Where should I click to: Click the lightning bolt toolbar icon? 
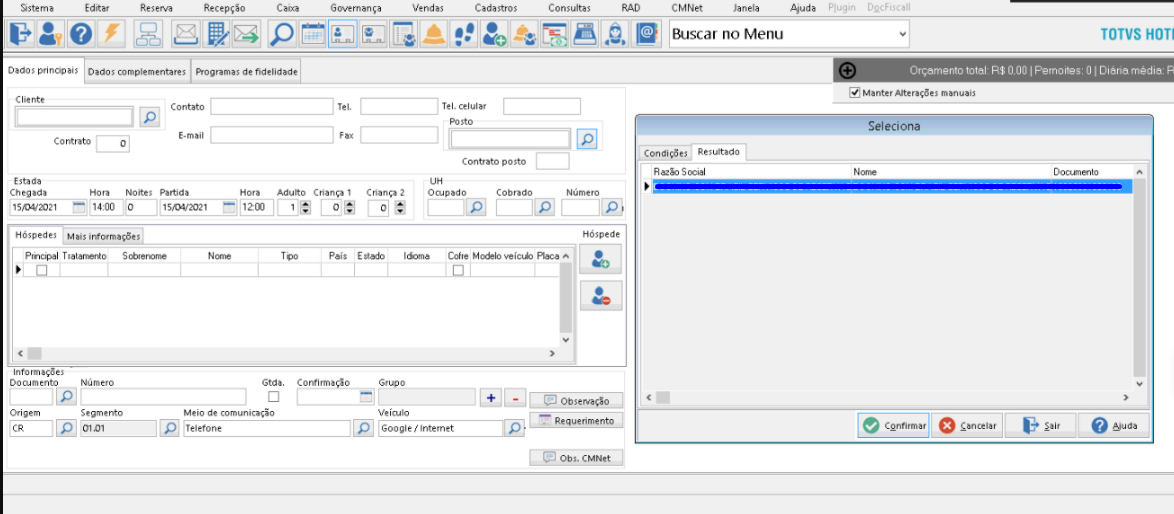point(111,34)
